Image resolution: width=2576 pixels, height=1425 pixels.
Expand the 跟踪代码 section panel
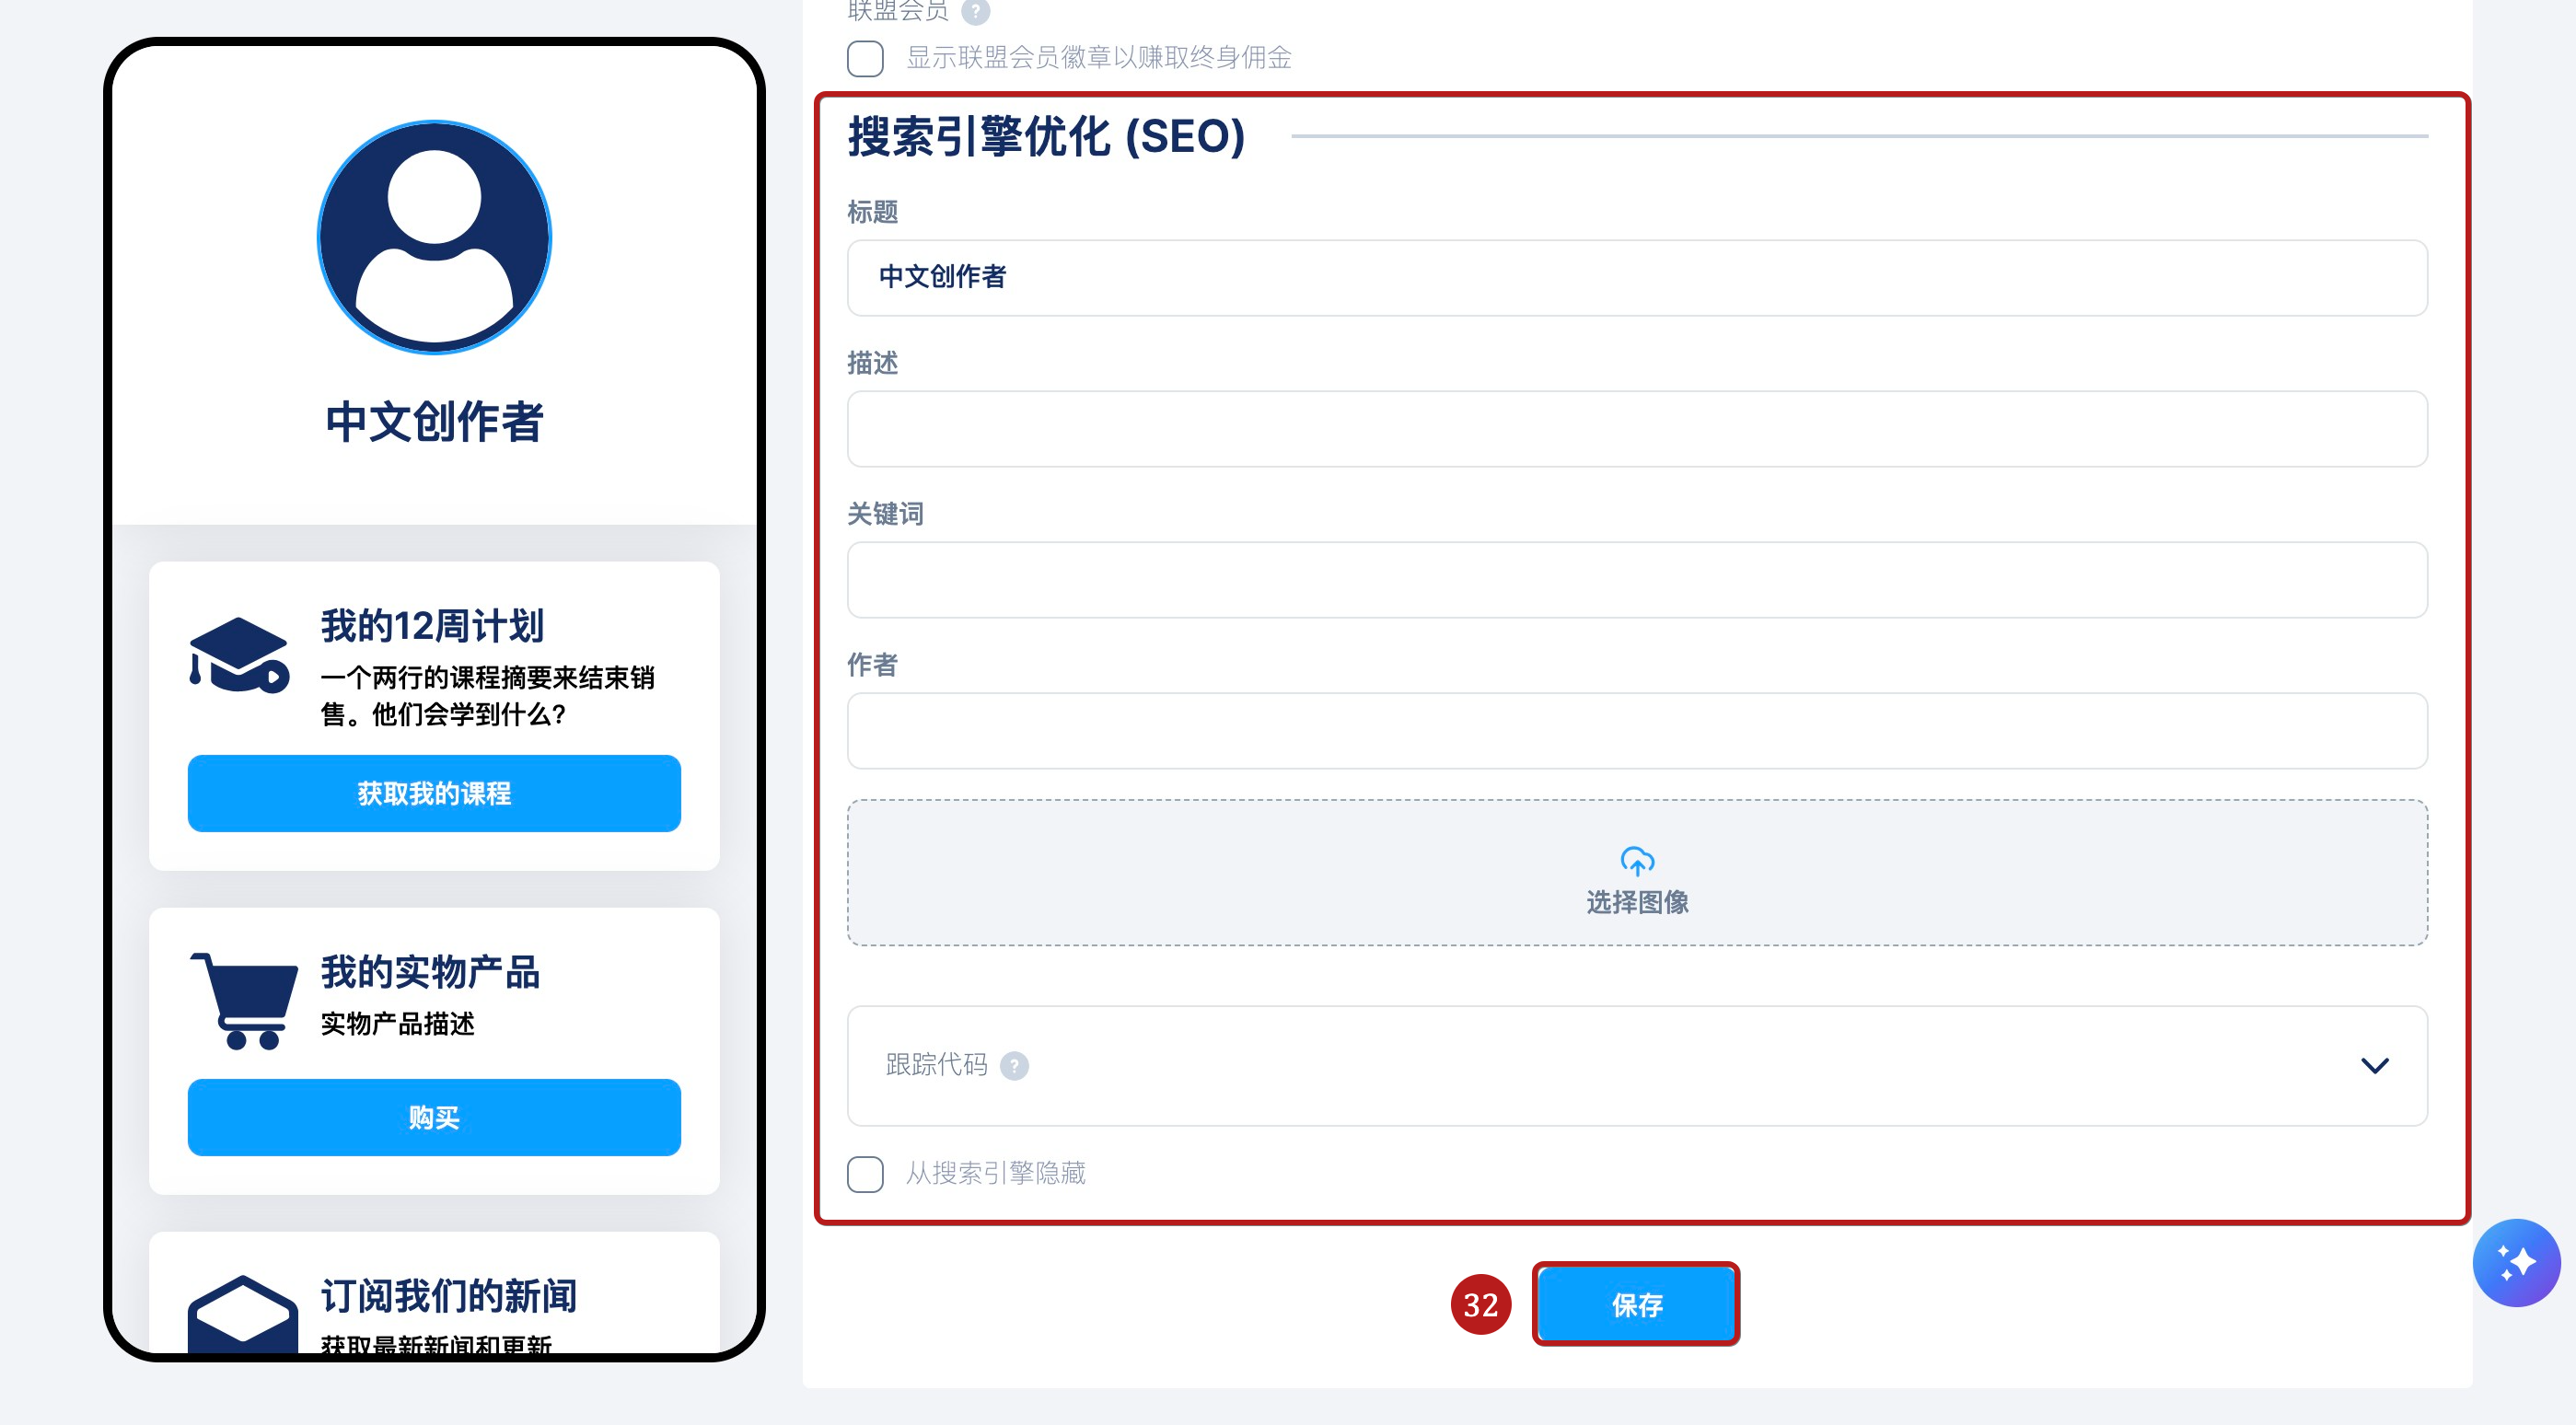1636,1066
